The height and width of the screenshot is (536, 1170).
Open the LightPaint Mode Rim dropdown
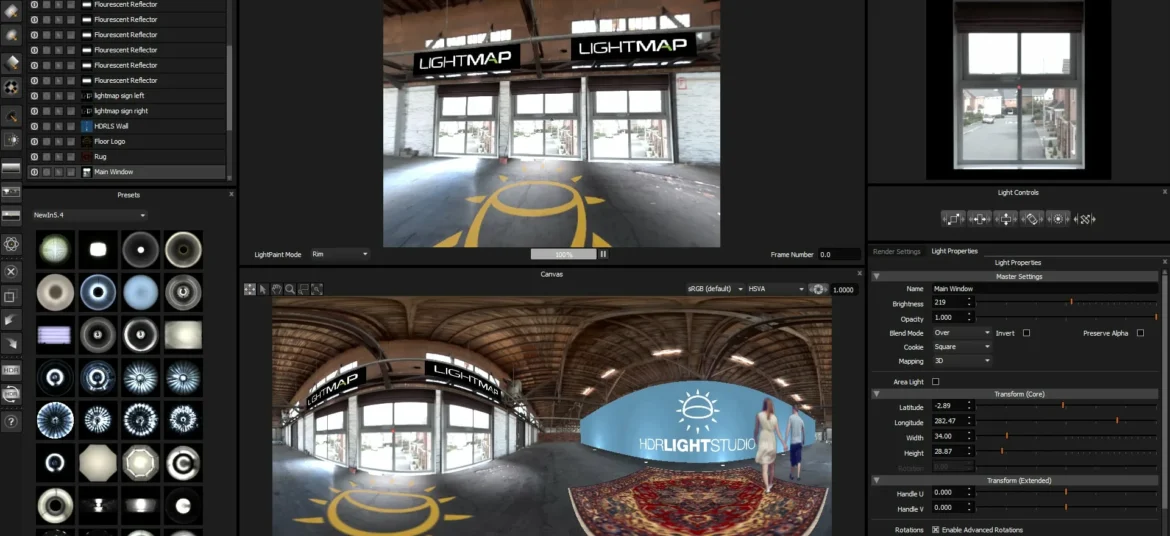pos(340,255)
